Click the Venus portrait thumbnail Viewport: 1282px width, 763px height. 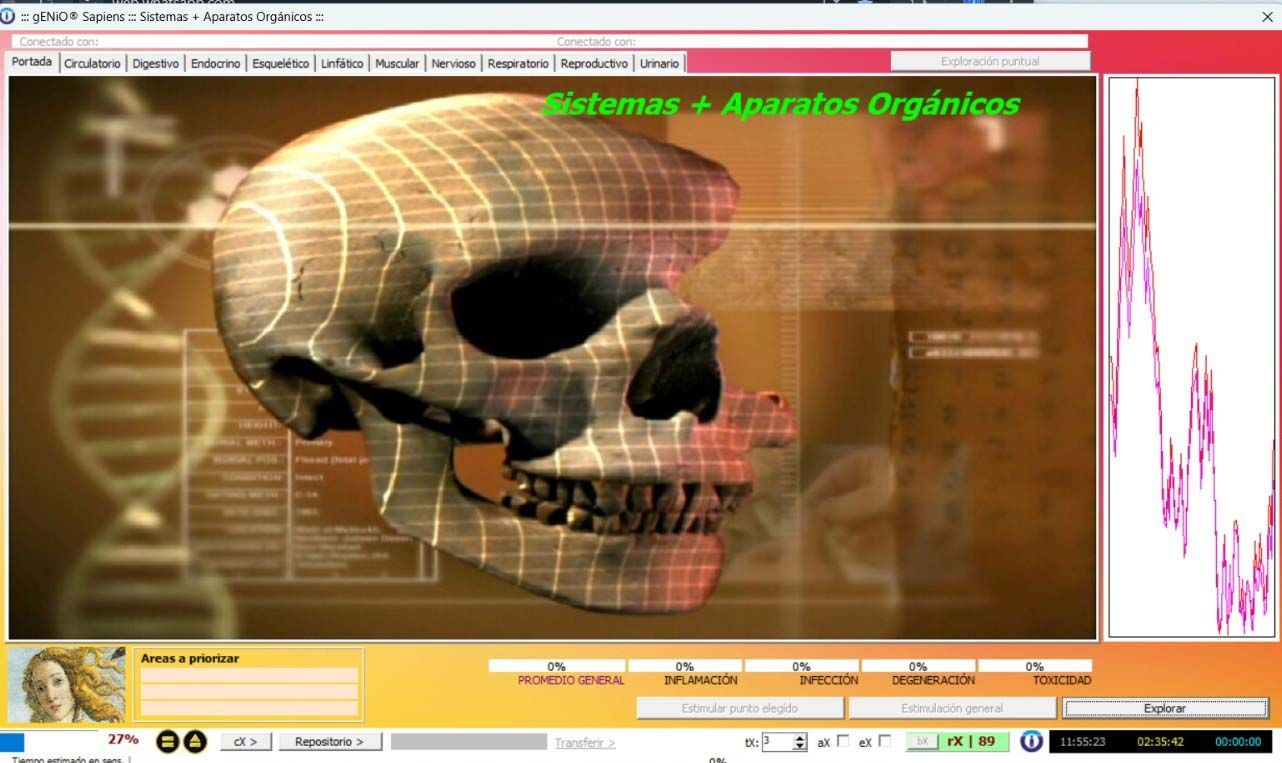coord(67,685)
